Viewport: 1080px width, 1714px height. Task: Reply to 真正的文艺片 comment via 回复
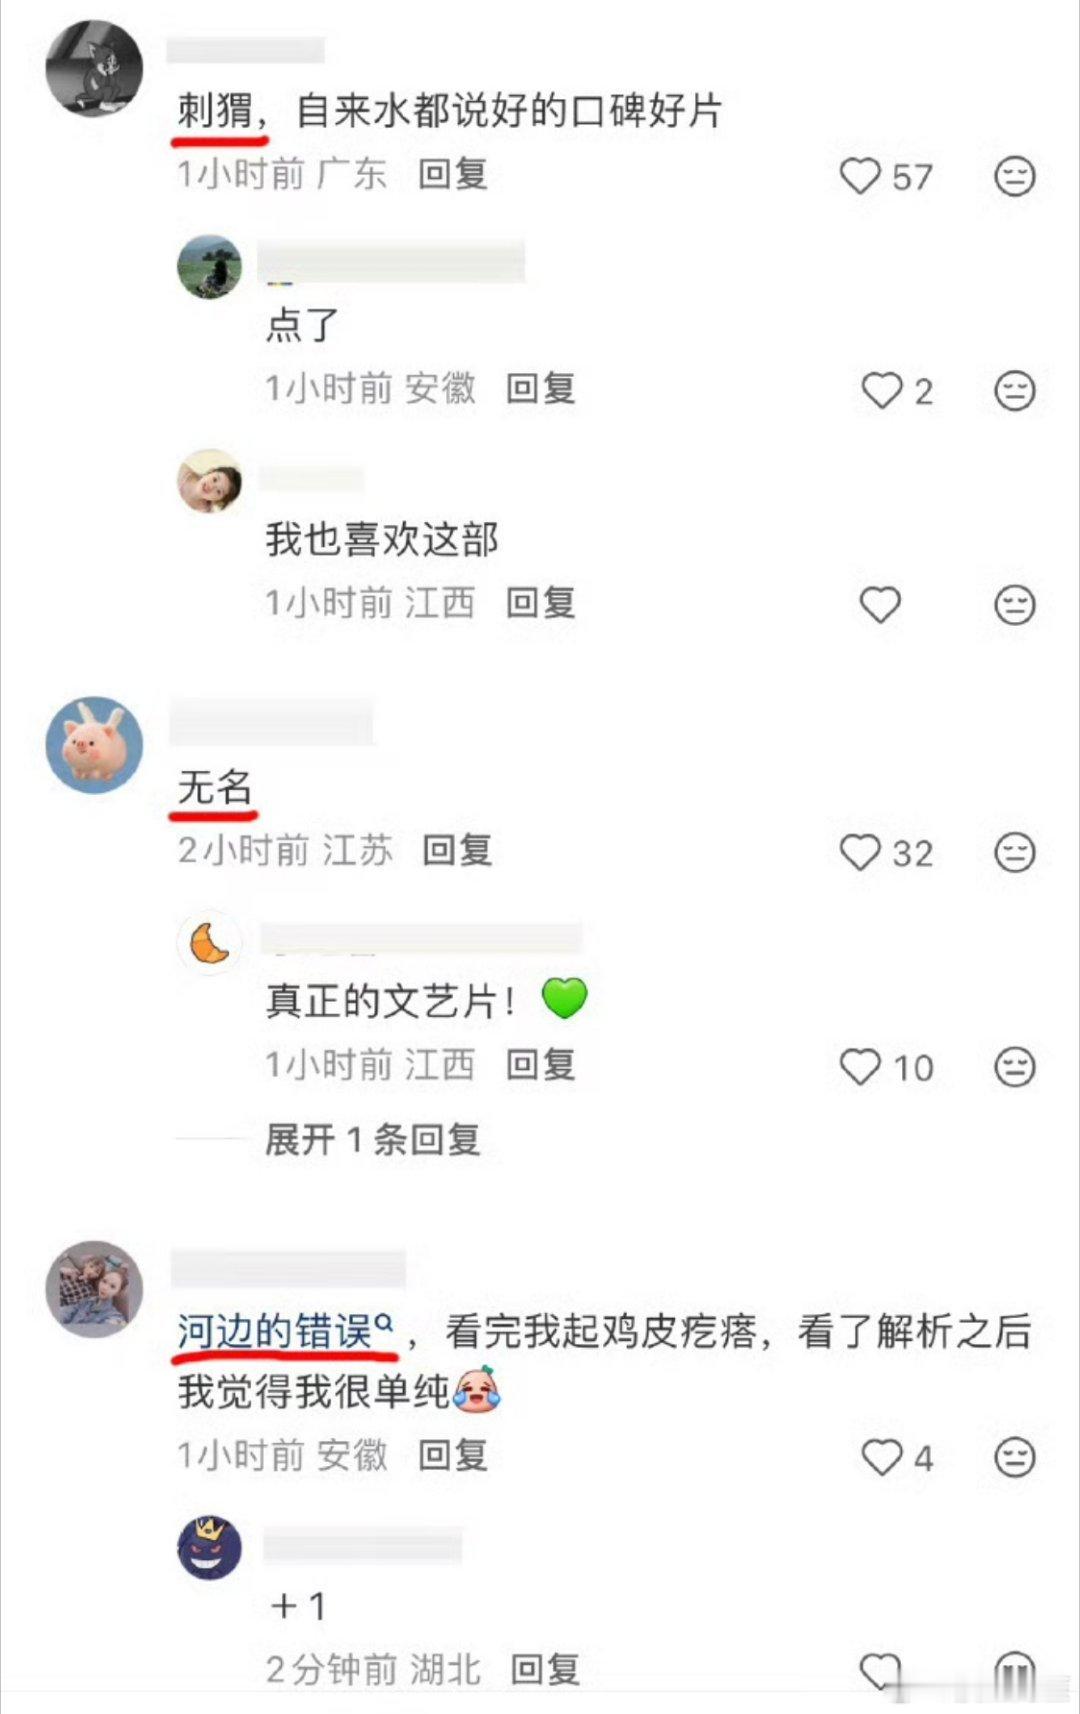tap(541, 1064)
